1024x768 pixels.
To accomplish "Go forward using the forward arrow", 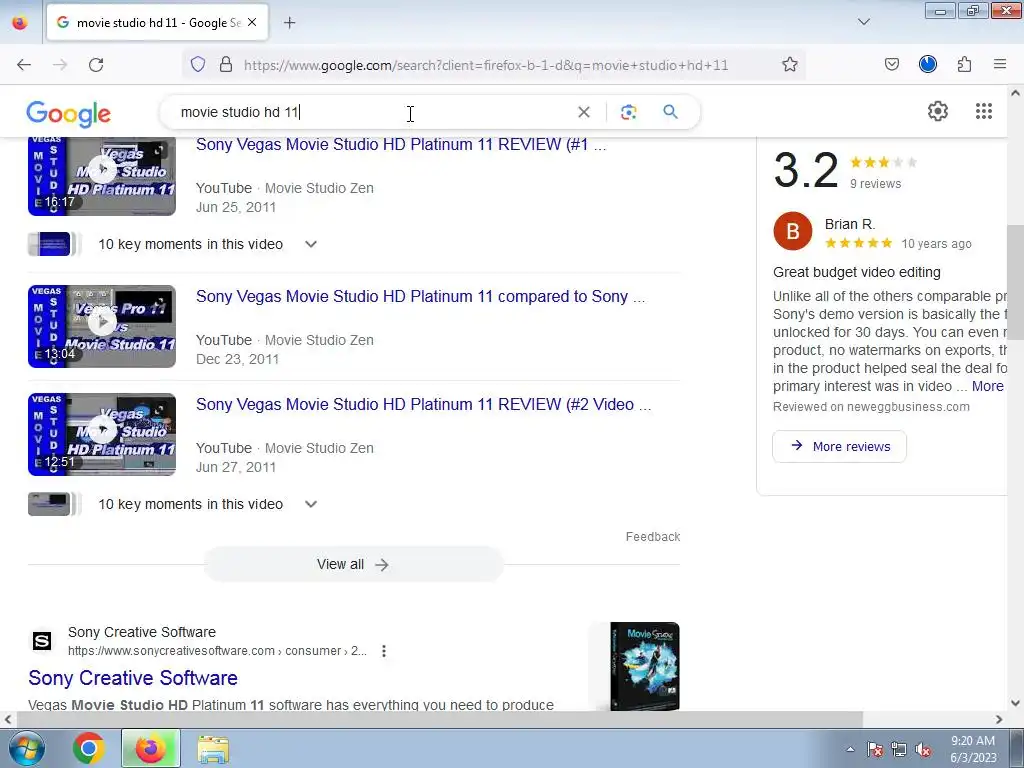I will point(60,65).
